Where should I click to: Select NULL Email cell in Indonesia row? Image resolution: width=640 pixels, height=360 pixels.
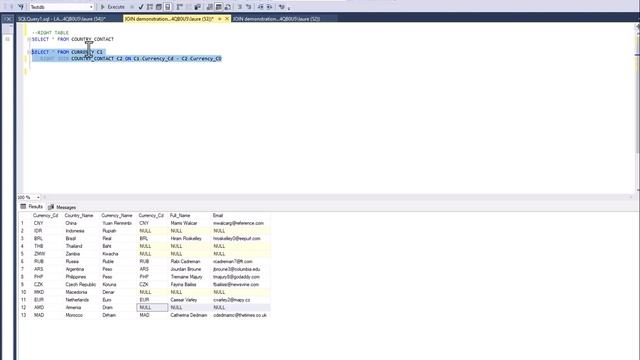point(241,231)
